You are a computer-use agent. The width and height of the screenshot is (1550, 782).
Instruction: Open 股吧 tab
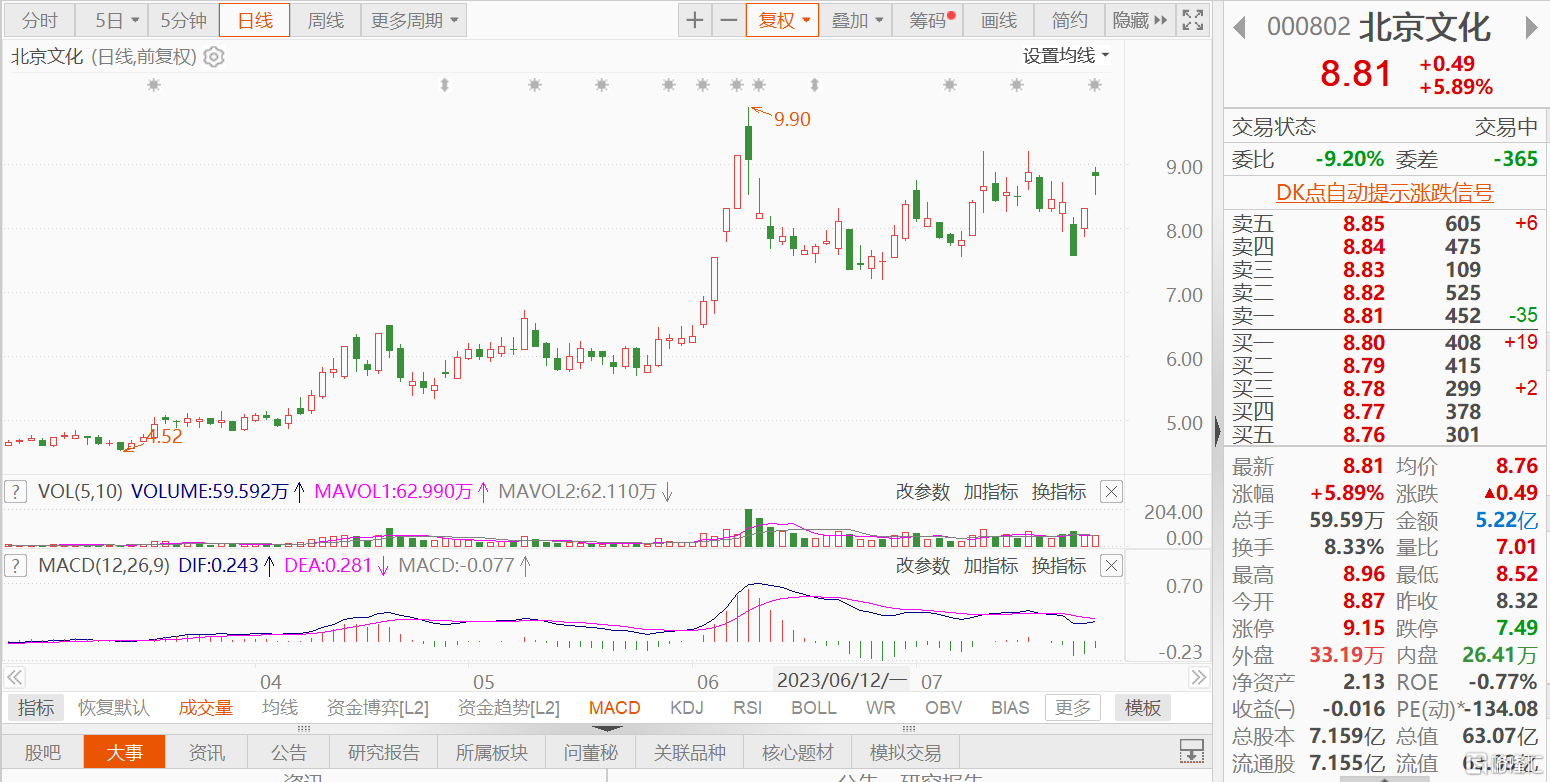(42, 752)
